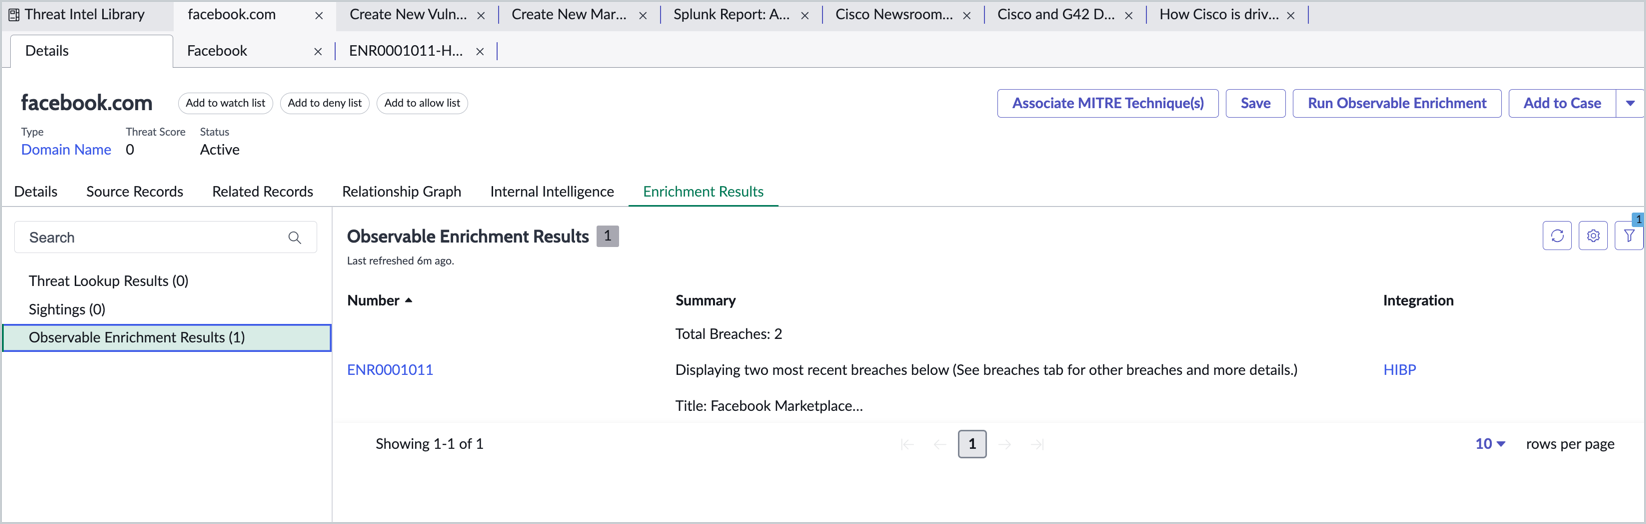This screenshot has width=1646, height=524.
Task: Close the Splunk Report tab
Action: [805, 16]
